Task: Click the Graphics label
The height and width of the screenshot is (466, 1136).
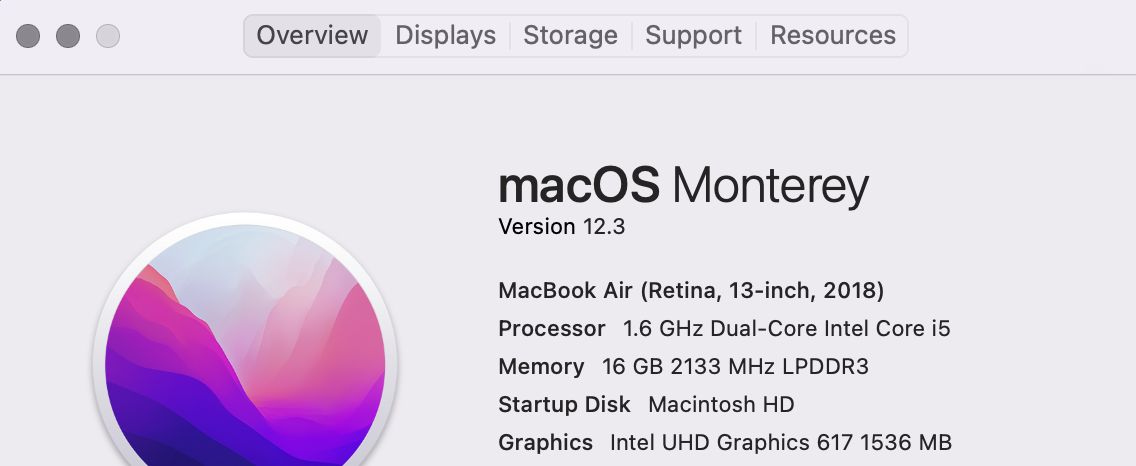Action: coord(546,442)
